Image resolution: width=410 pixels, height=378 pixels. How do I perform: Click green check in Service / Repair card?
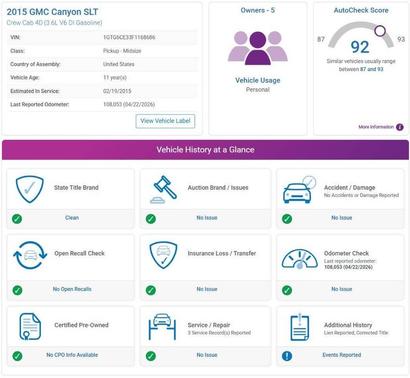[151, 356]
